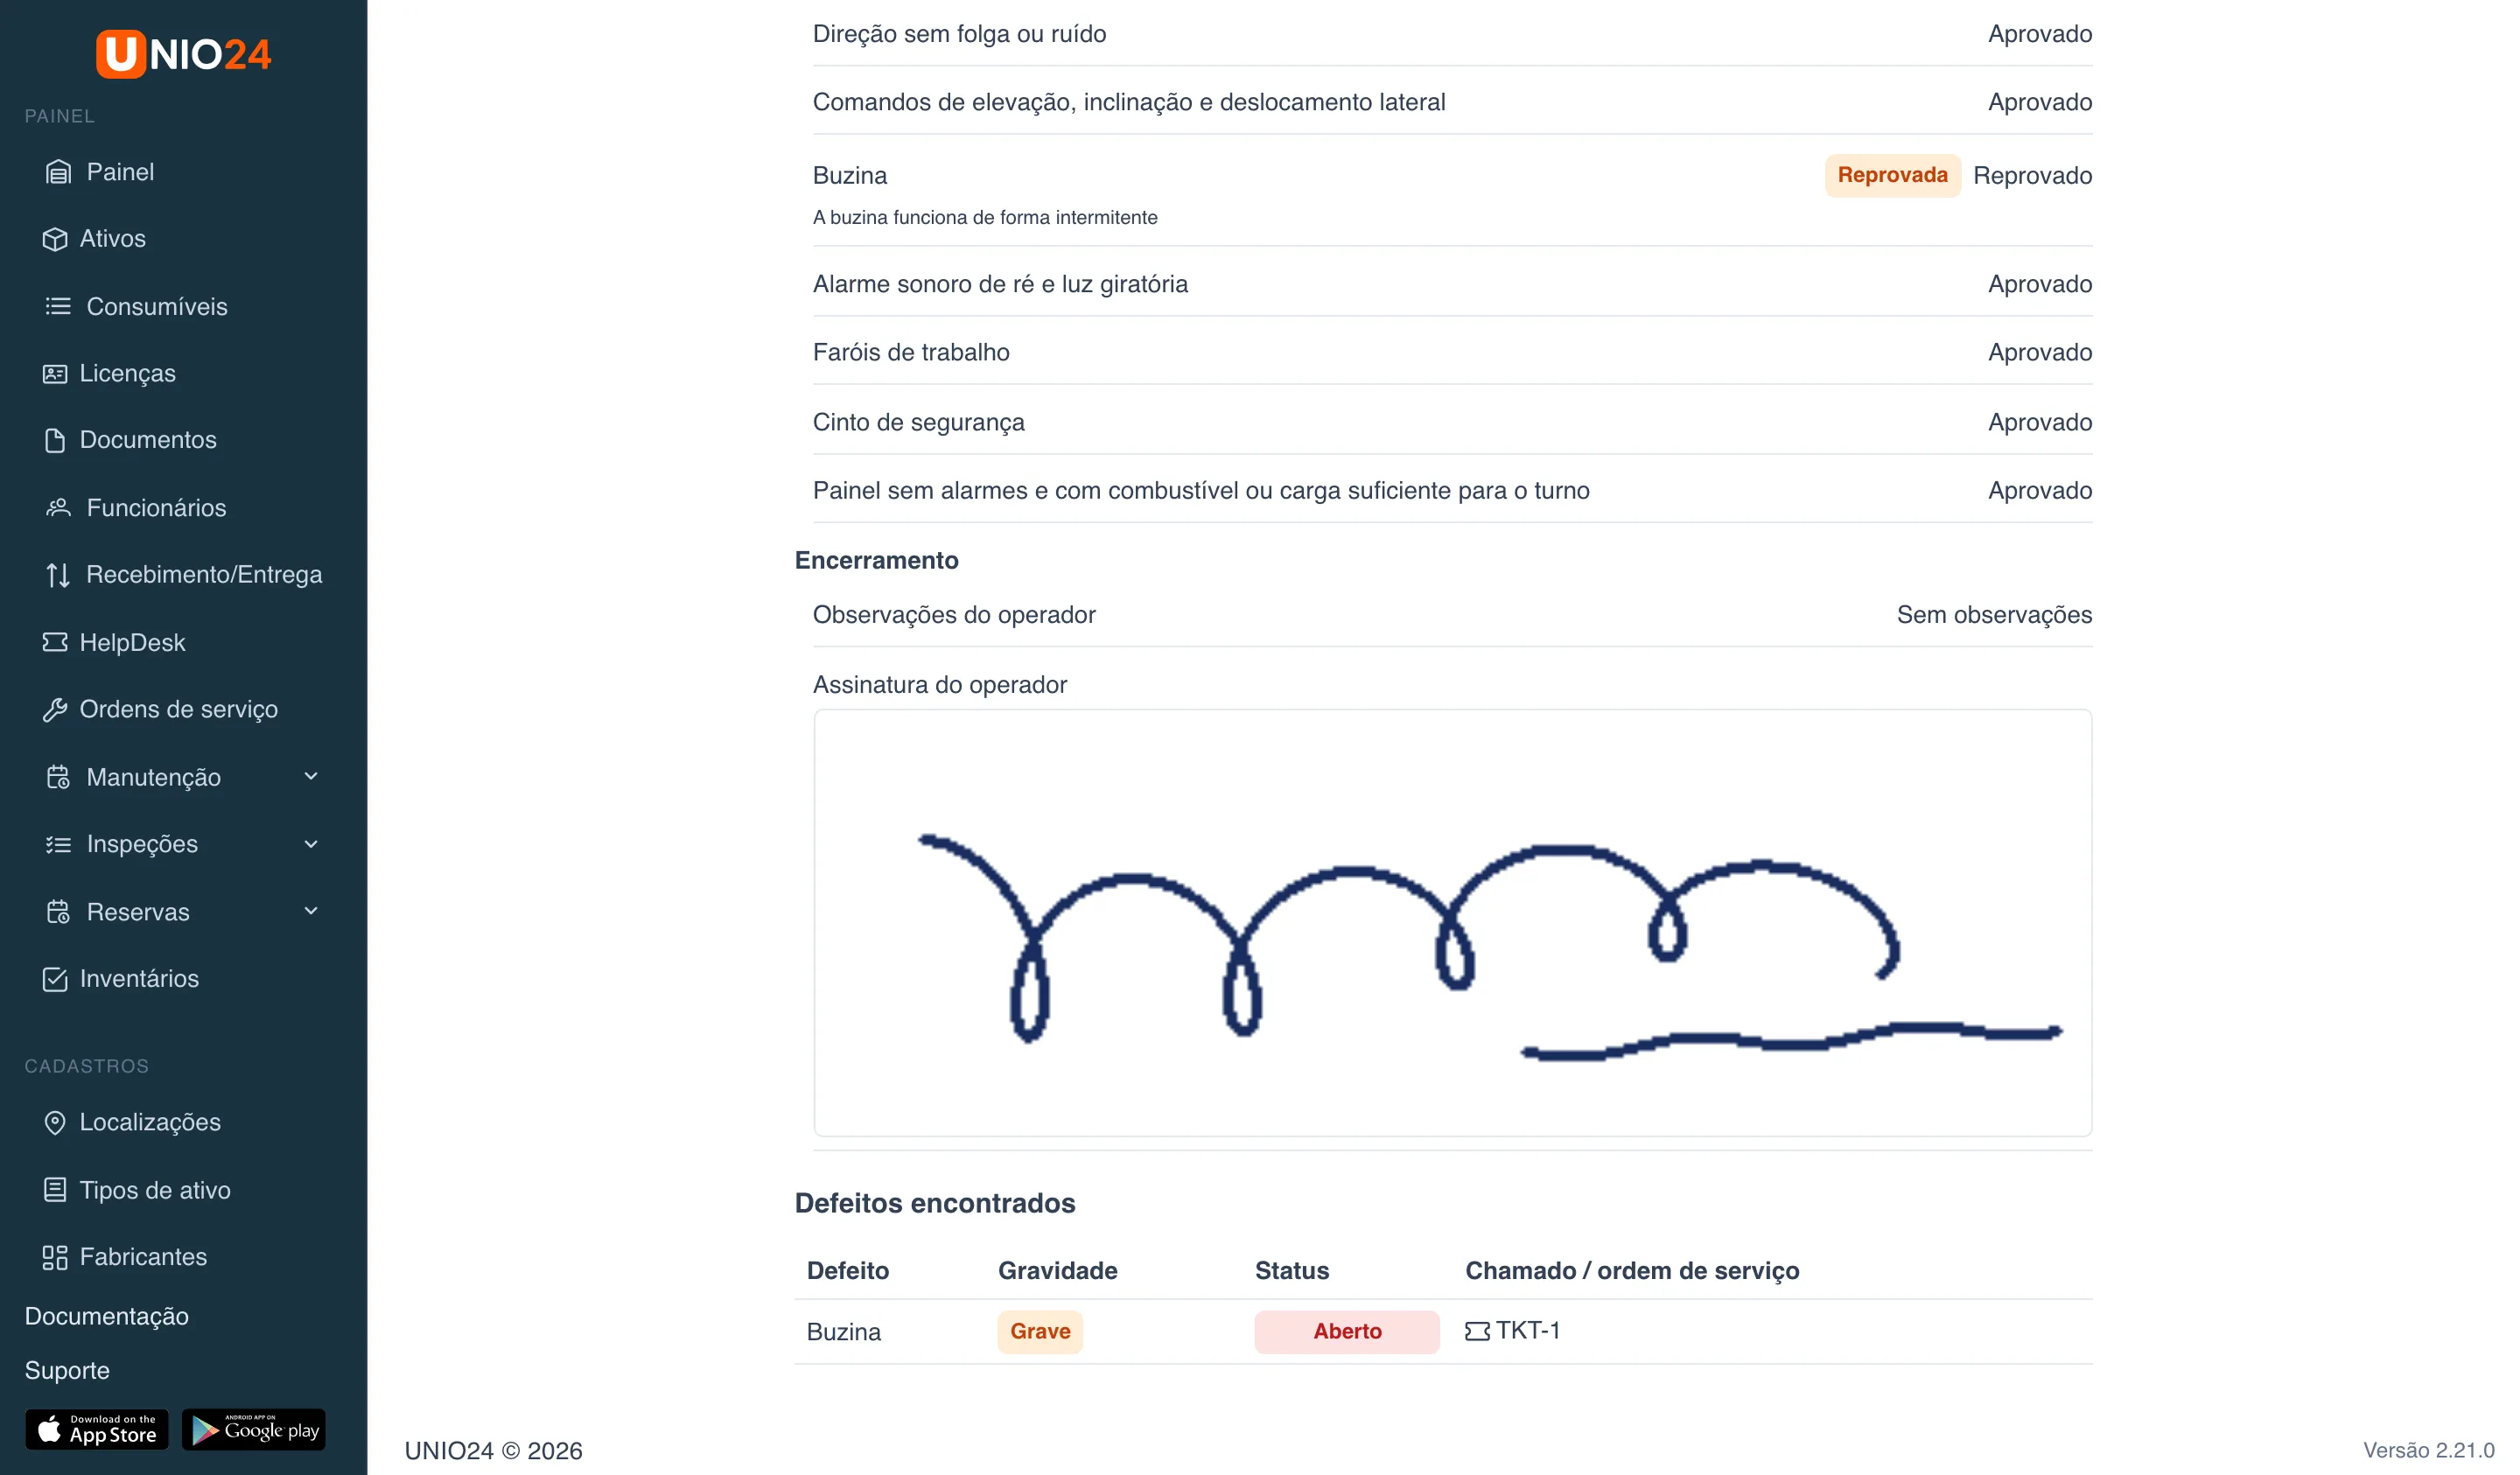
Task: Select the Licenças ID card icon
Action: (55, 373)
